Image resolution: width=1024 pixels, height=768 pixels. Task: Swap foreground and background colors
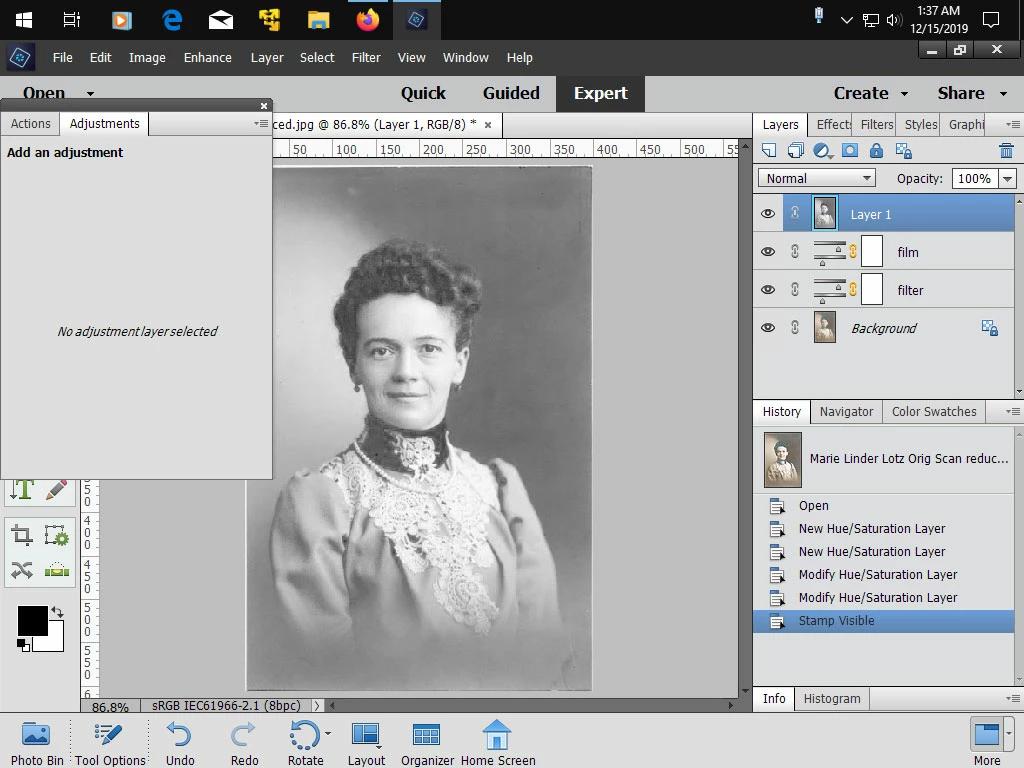pyautogui.click(x=57, y=612)
